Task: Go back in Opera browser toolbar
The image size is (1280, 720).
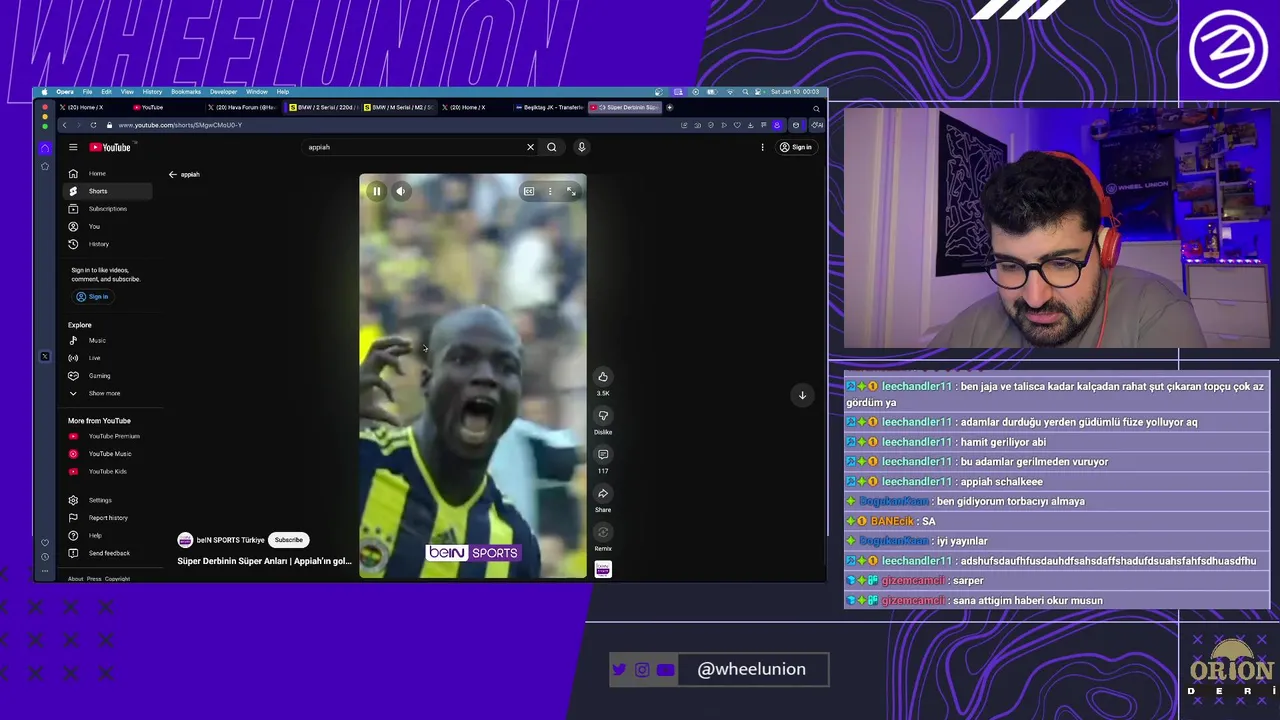Action: point(64,125)
